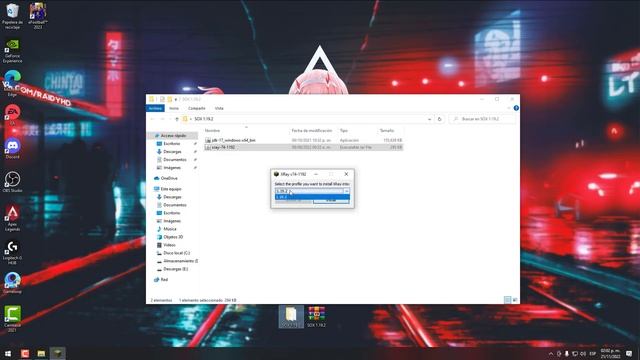Select Acceso rápido in the navigation pane
Viewport: 640px width, 360px height.
173,136
